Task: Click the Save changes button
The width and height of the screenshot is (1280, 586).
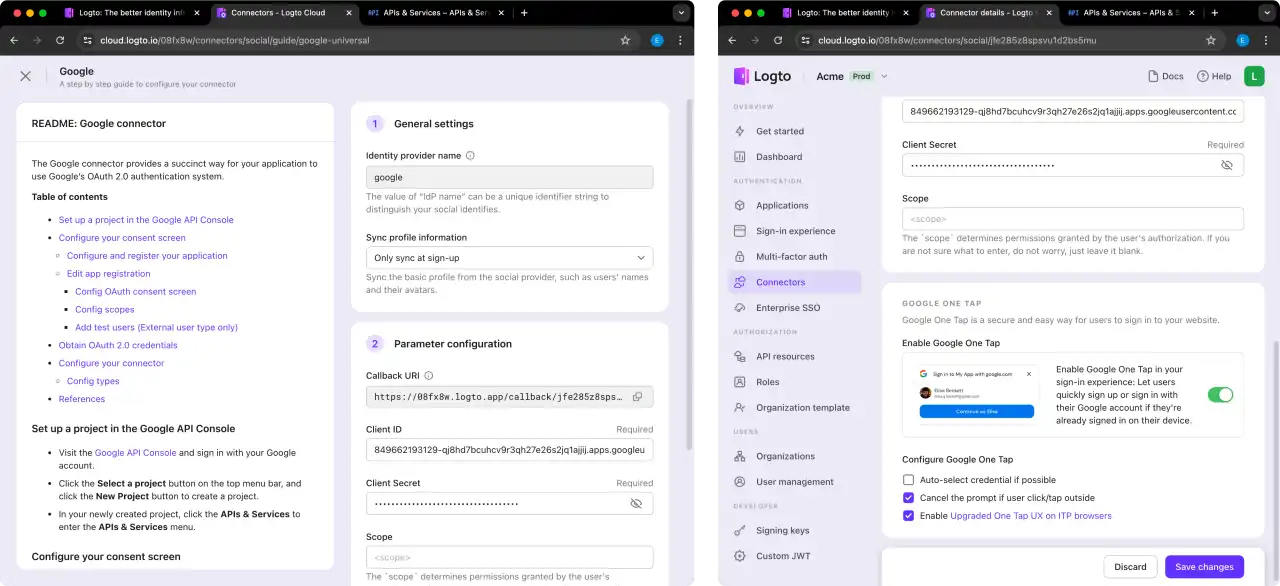Action: (1203, 566)
